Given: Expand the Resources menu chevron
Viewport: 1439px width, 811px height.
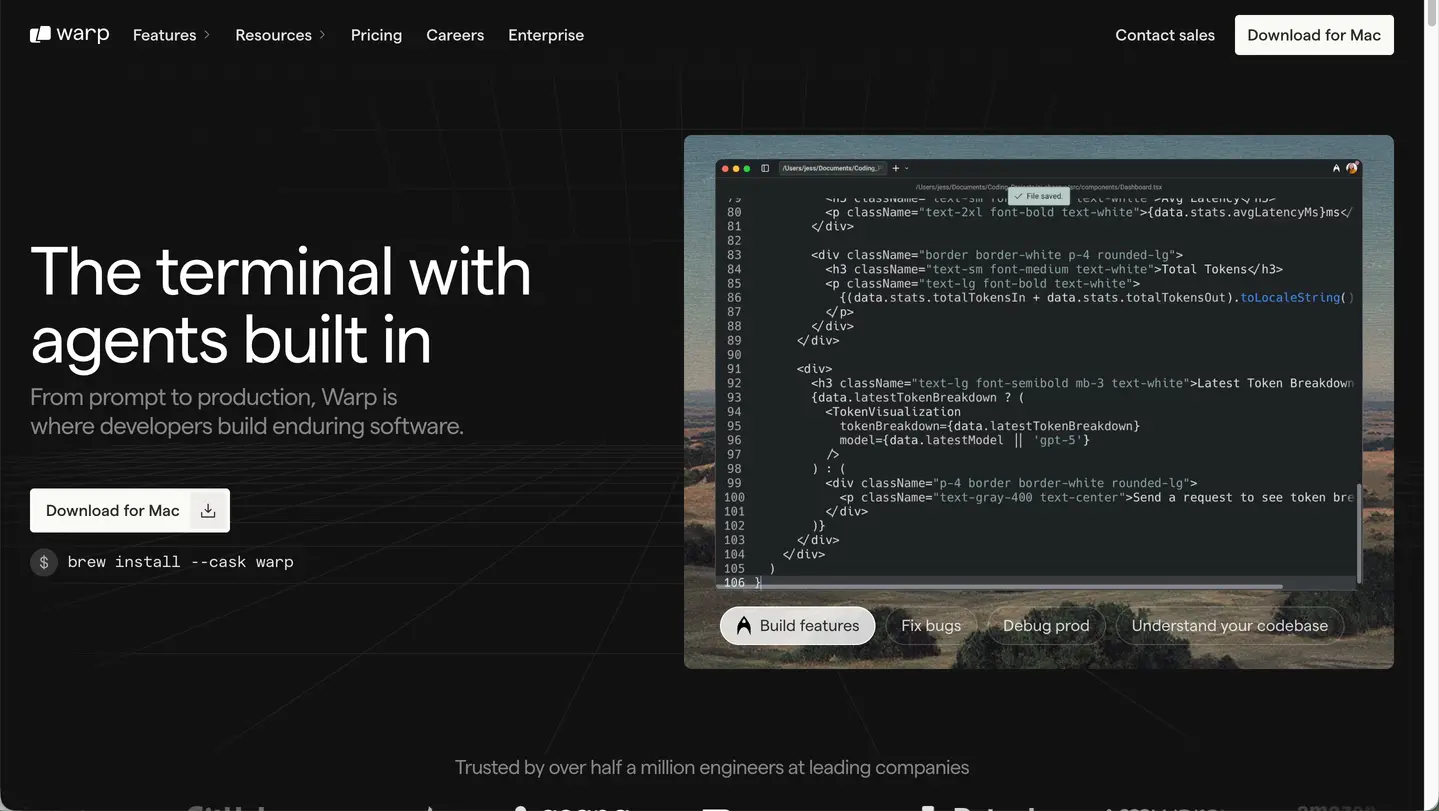Looking at the screenshot, I should point(322,35).
